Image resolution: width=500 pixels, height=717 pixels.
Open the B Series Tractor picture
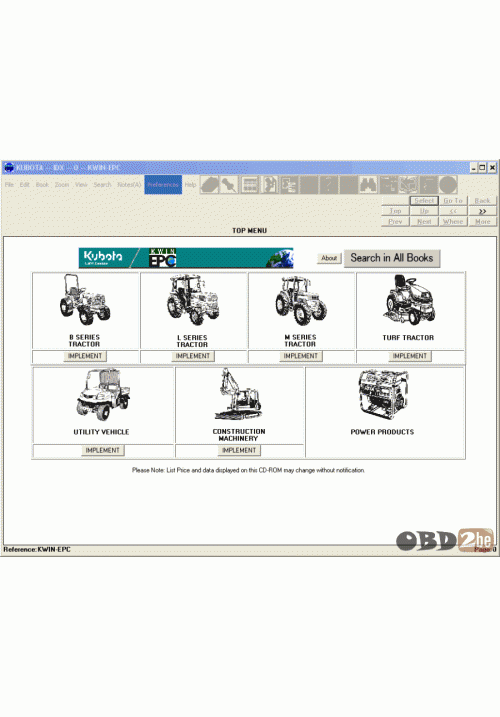pyautogui.click(x=85, y=300)
